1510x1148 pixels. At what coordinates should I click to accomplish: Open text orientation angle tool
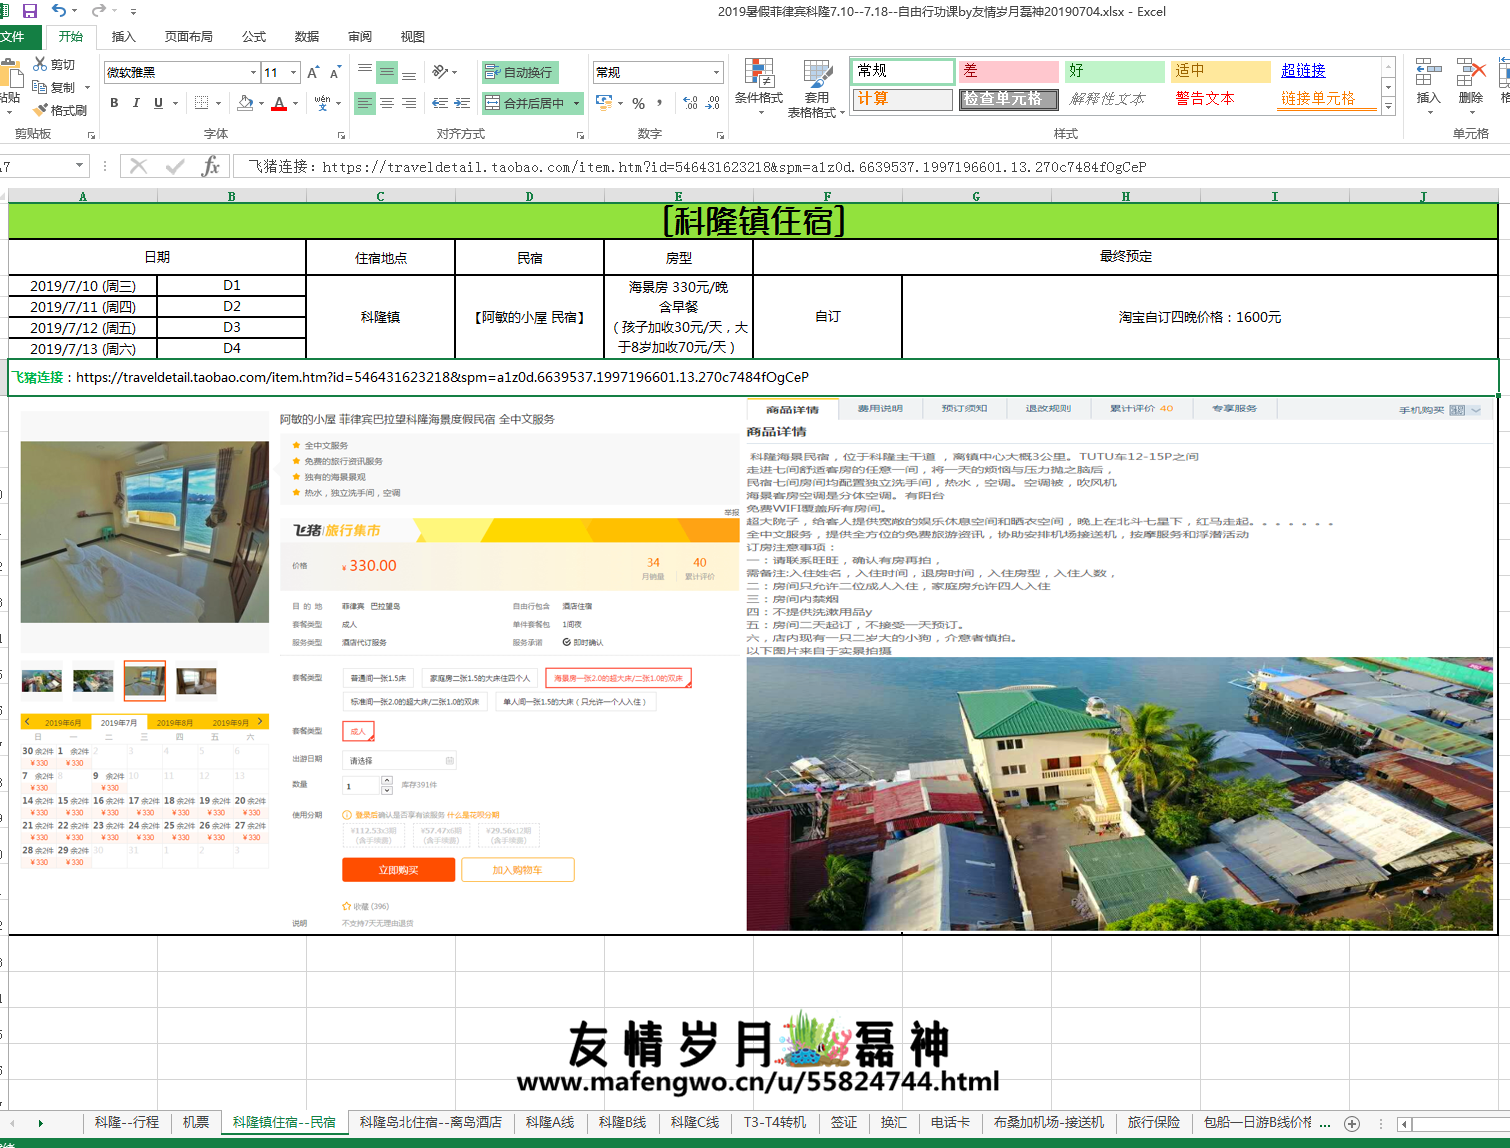[x=440, y=72]
